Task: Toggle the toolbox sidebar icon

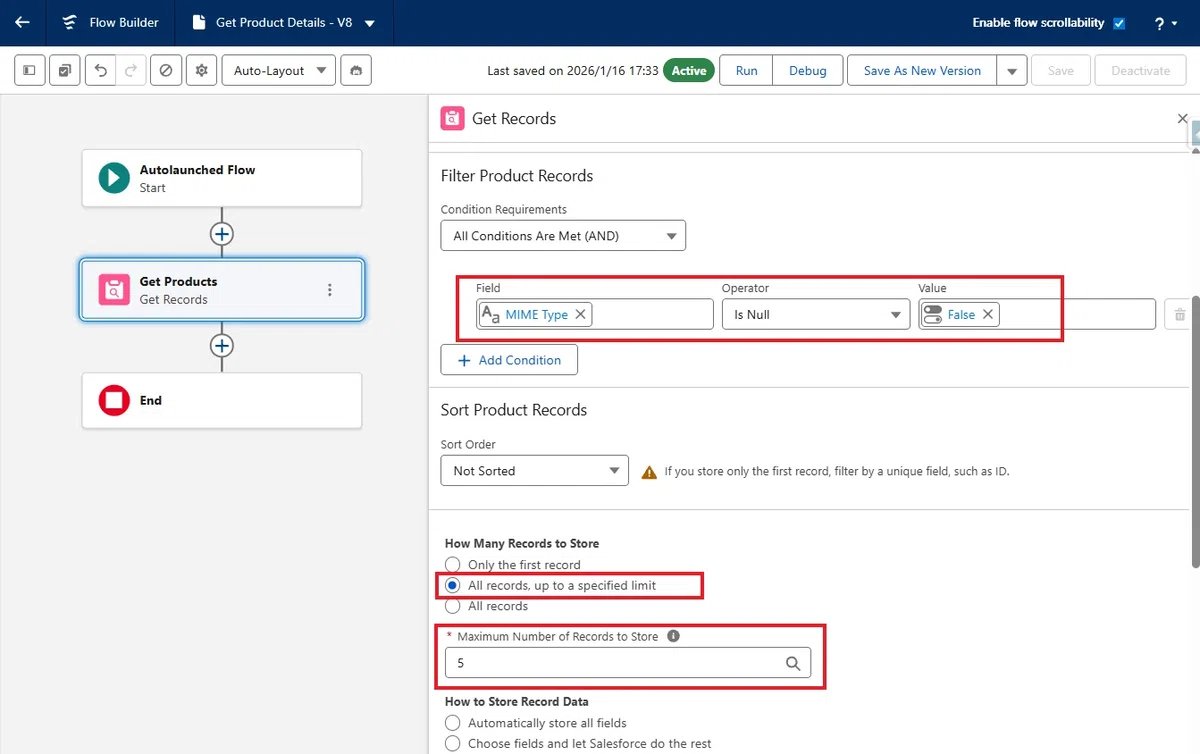Action: point(30,71)
